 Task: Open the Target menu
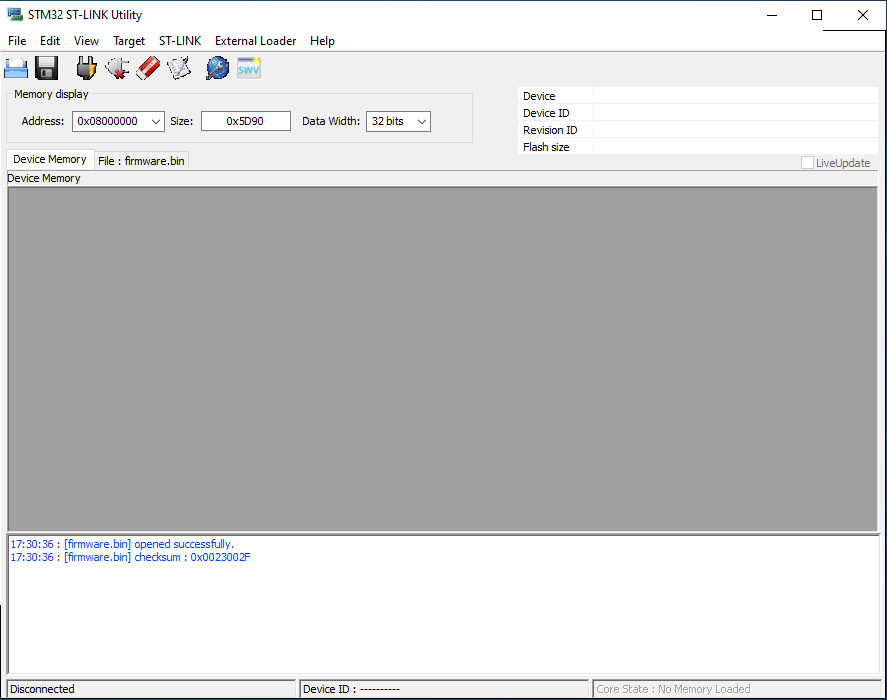129,41
